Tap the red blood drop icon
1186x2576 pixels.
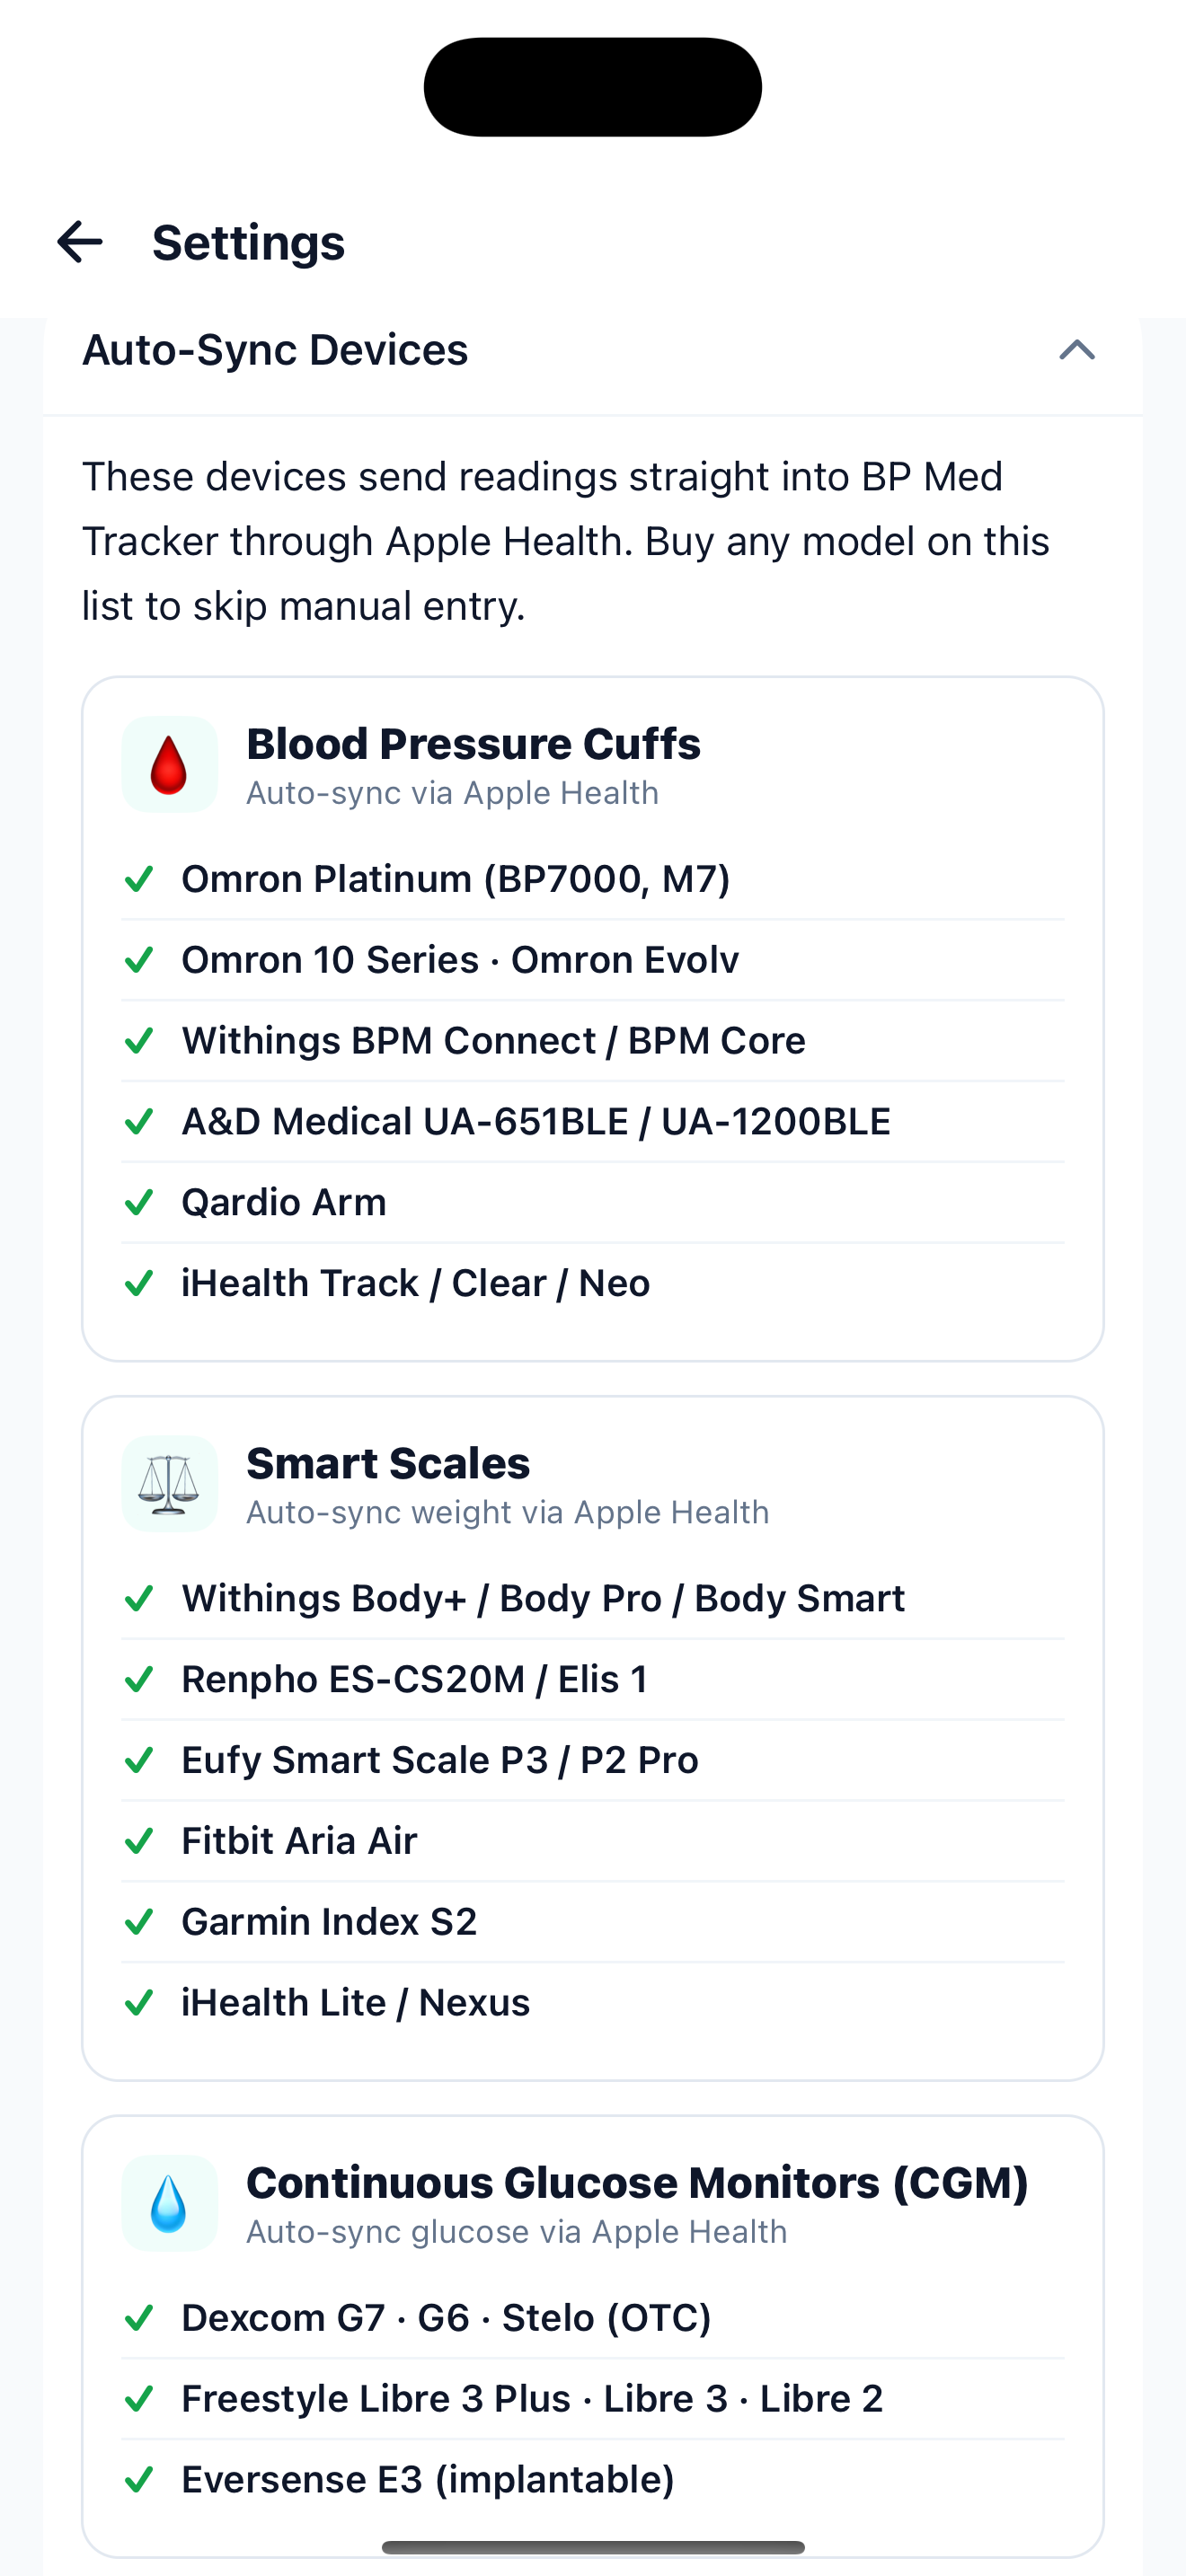(x=169, y=765)
